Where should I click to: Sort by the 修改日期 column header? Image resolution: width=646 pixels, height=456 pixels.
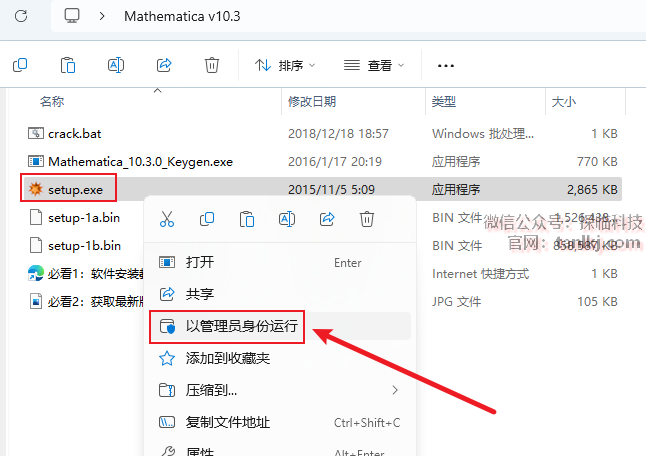[312, 101]
